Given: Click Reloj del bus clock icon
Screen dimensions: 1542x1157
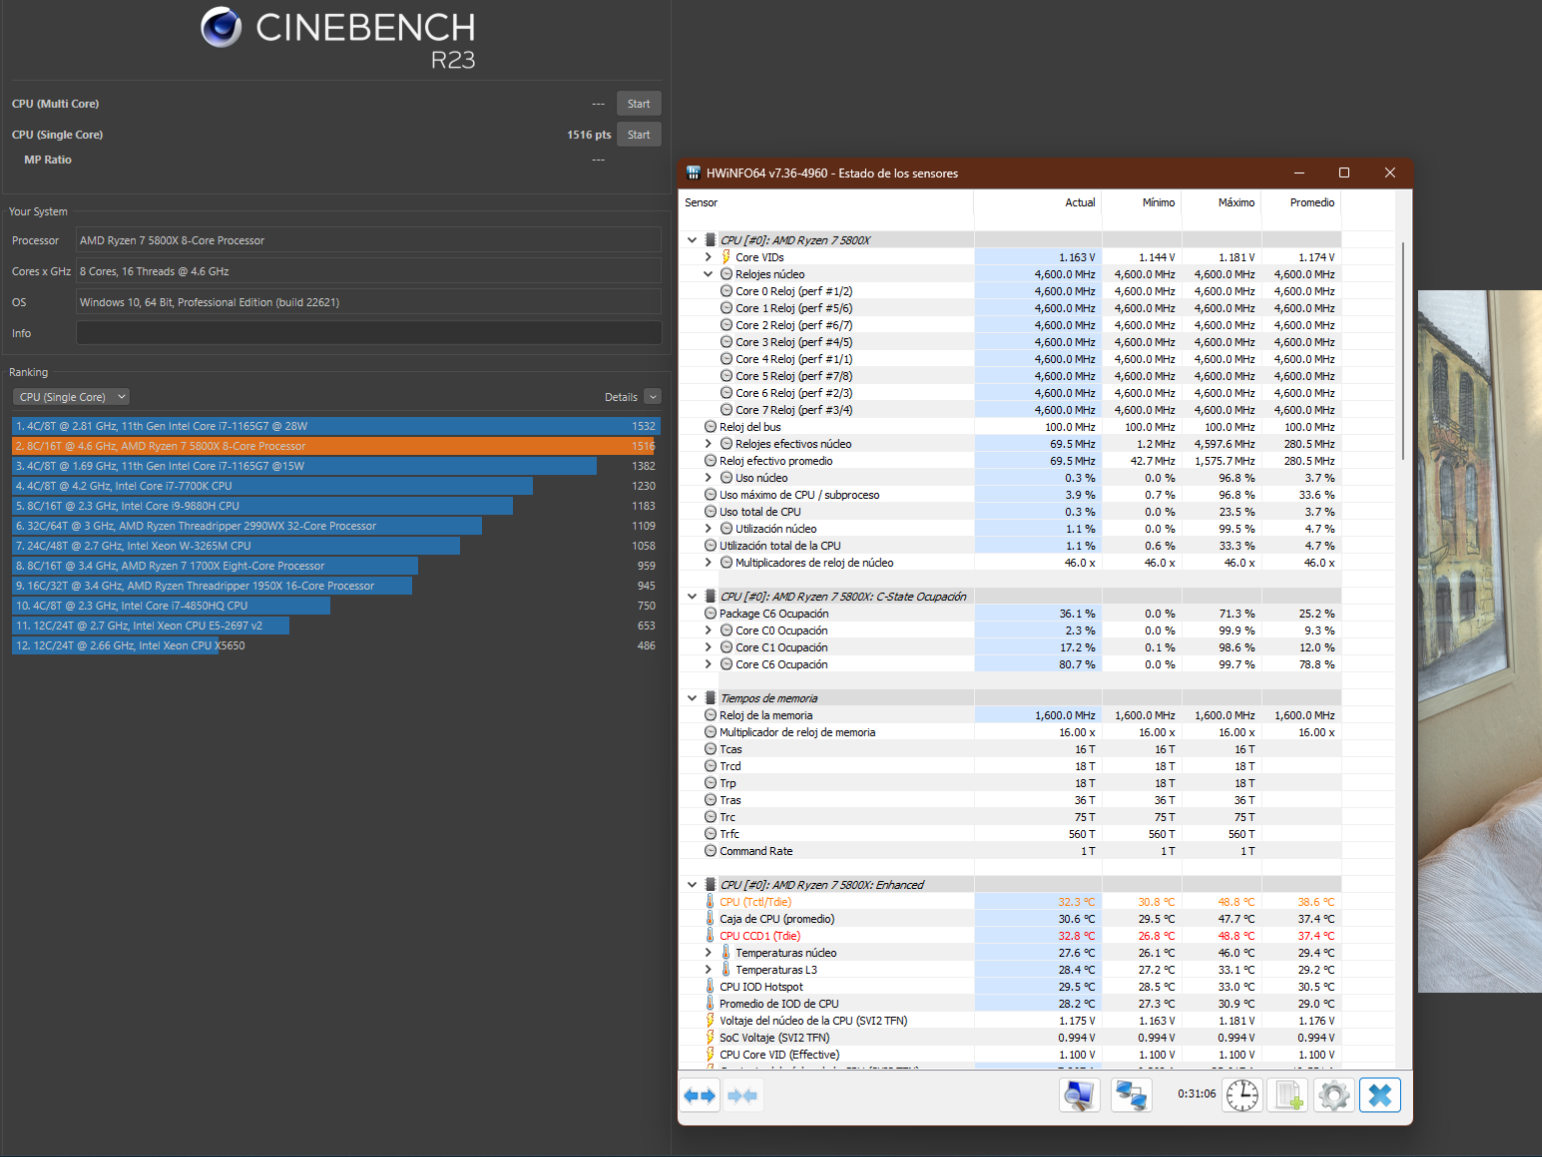Looking at the screenshot, I should [x=710, y=427].
